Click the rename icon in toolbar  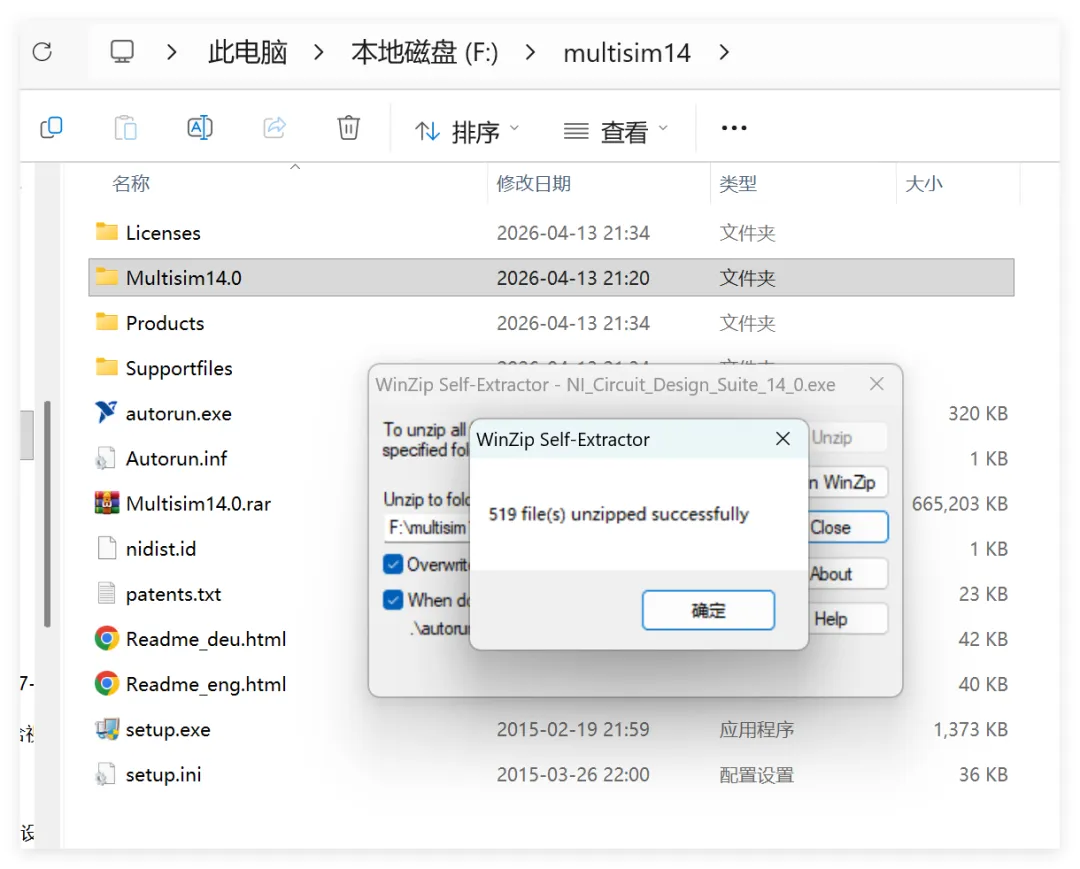point(200,128)
